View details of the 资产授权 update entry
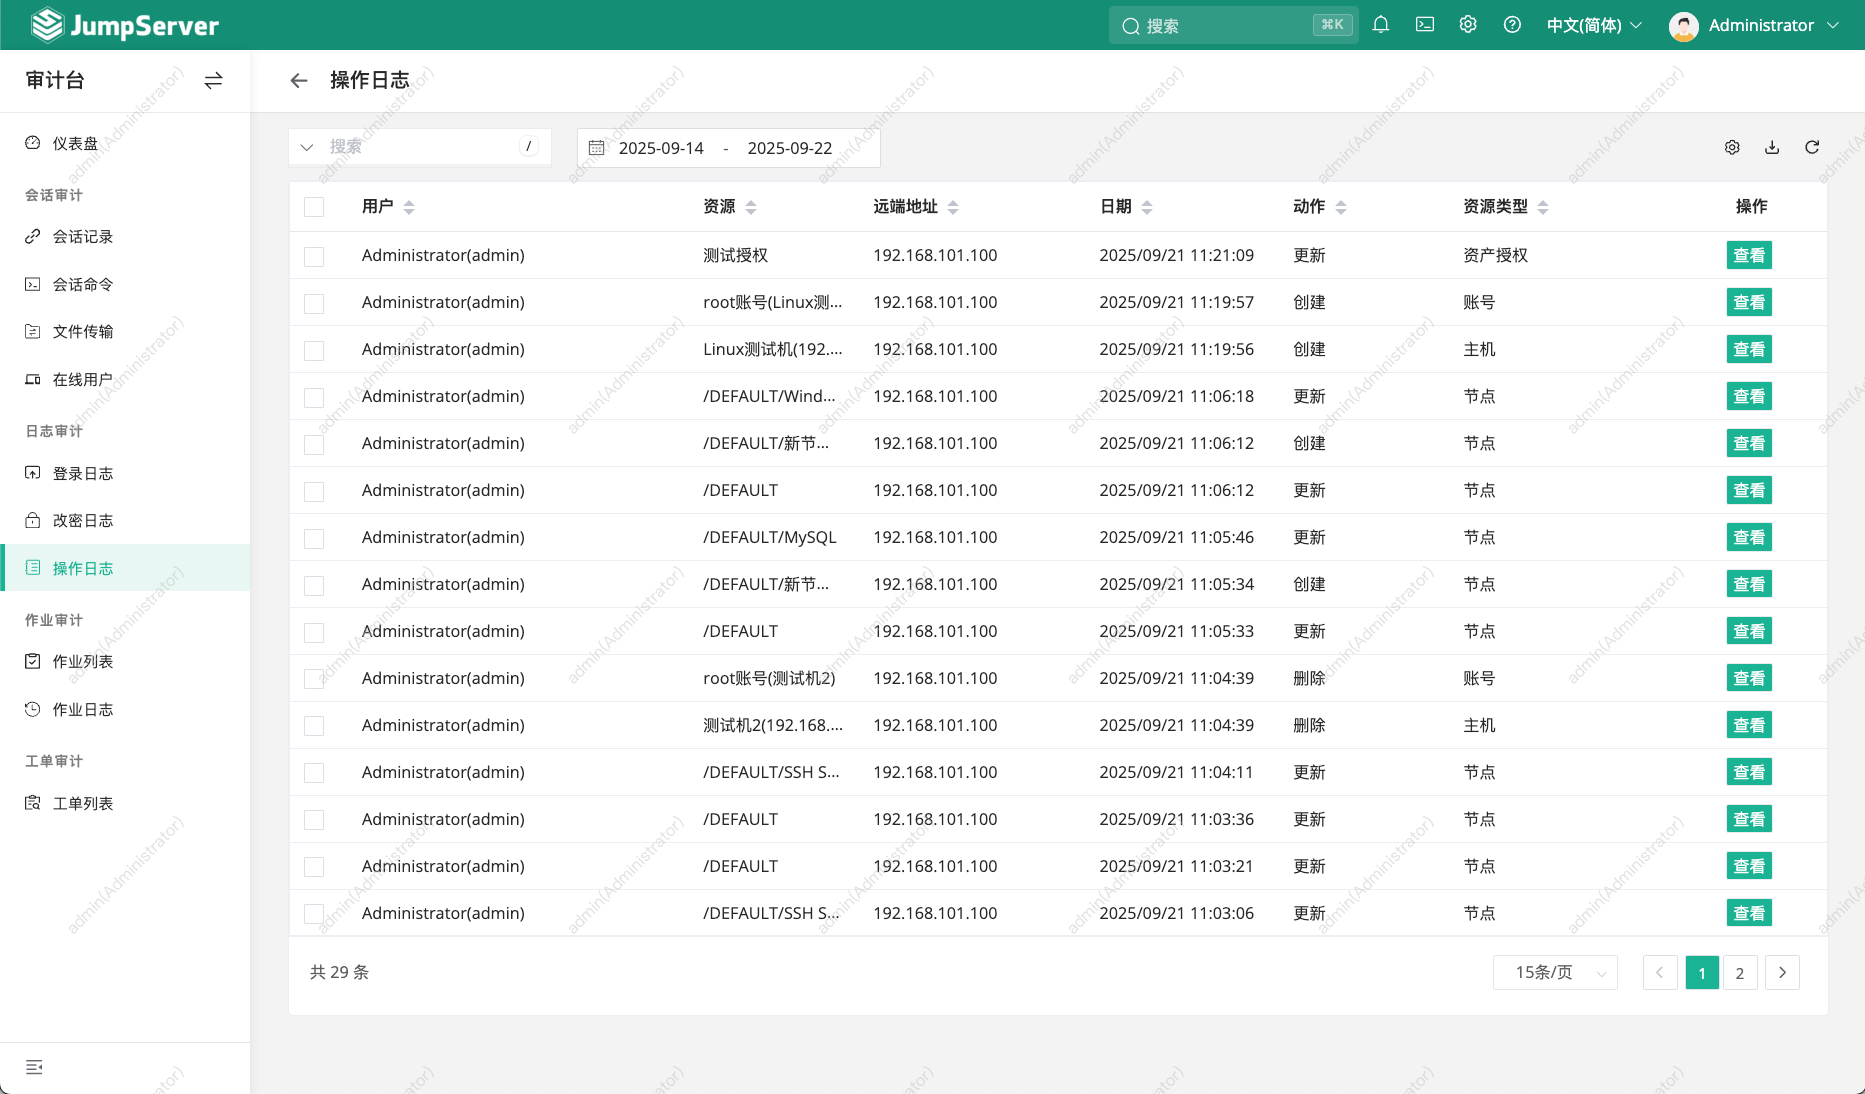 pos(1748,255)
